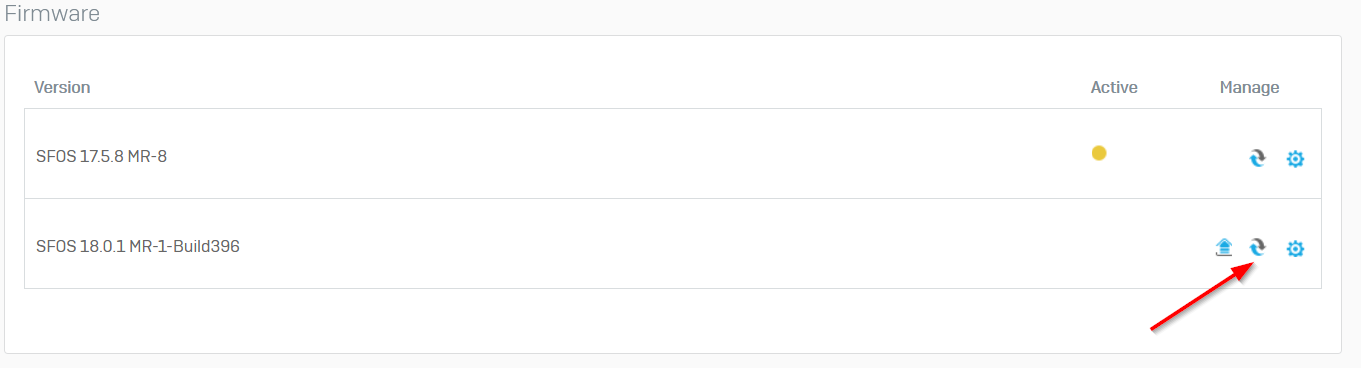The width and height of the screenshot is (1361, 368).
Task: Click the SFOS 17.5.8 MR-8 version label
Action: click(101, 156)
